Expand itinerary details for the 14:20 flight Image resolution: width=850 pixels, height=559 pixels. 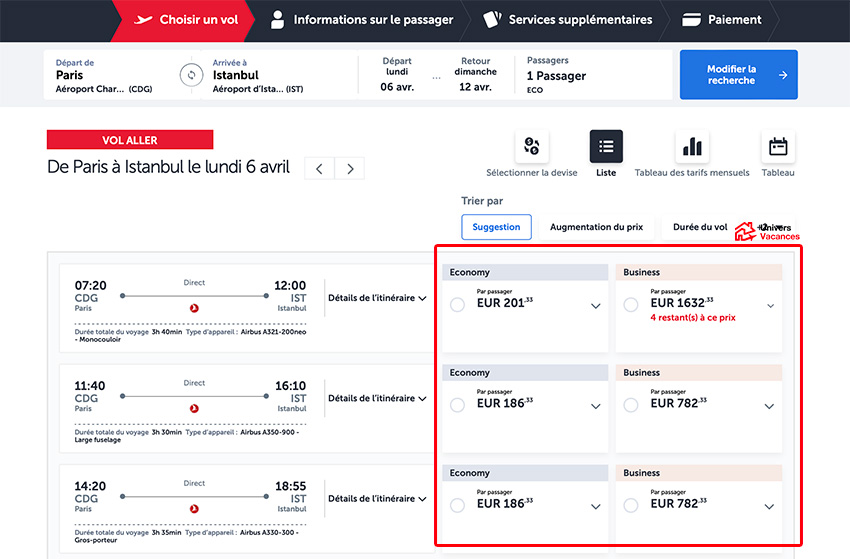pos(377,499)
